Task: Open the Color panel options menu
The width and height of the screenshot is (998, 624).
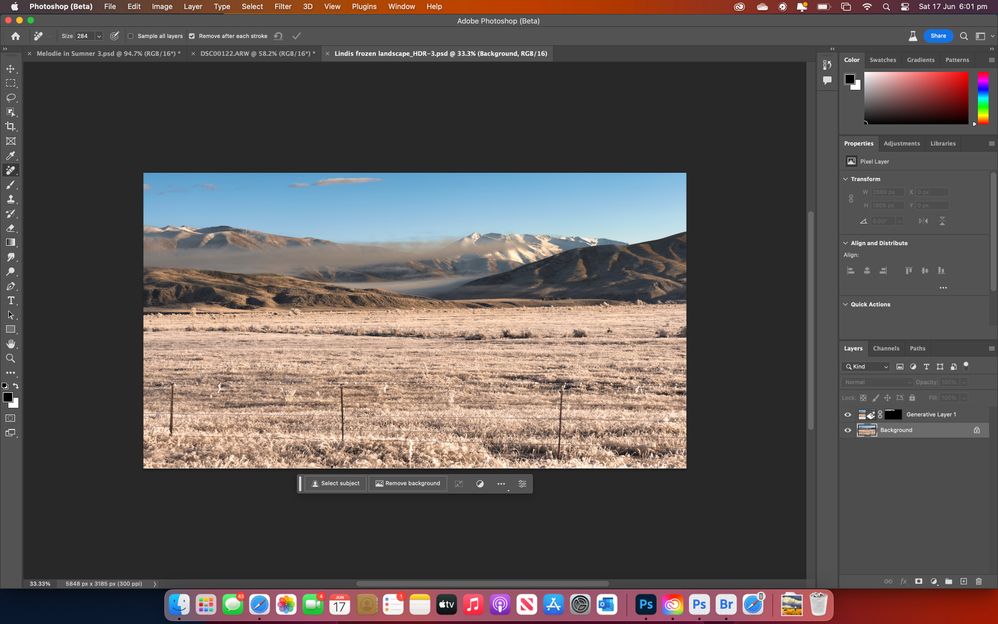Action: pos(991,60)
